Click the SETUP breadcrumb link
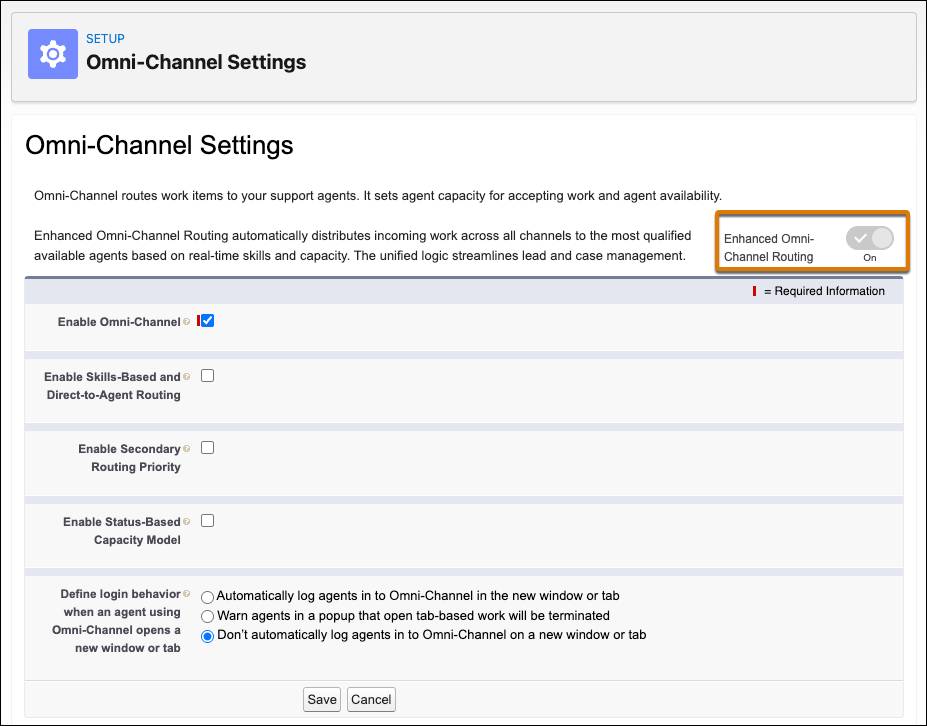This screenshot has width=927, height=726. pyautogui.click(x=105, y=39)
